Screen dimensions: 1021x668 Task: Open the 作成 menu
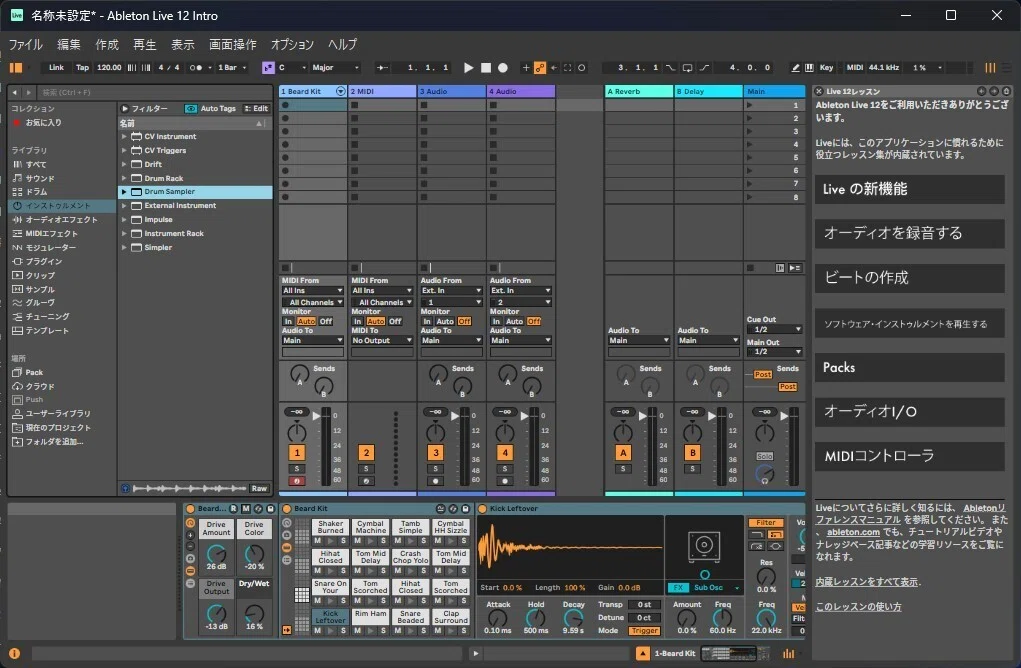107,44
